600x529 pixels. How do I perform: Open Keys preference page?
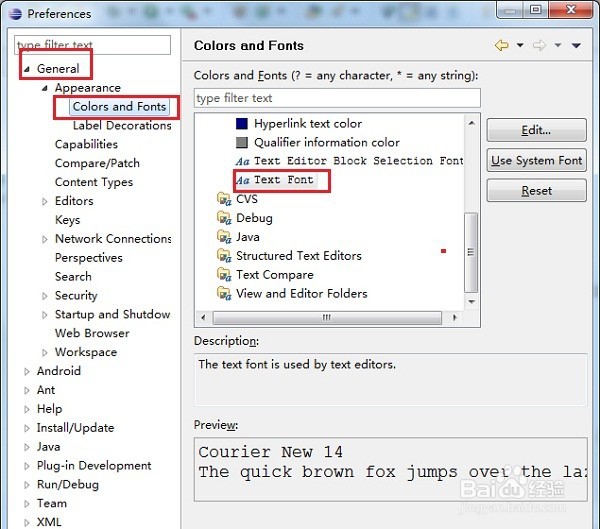click(x=67, y=220)
